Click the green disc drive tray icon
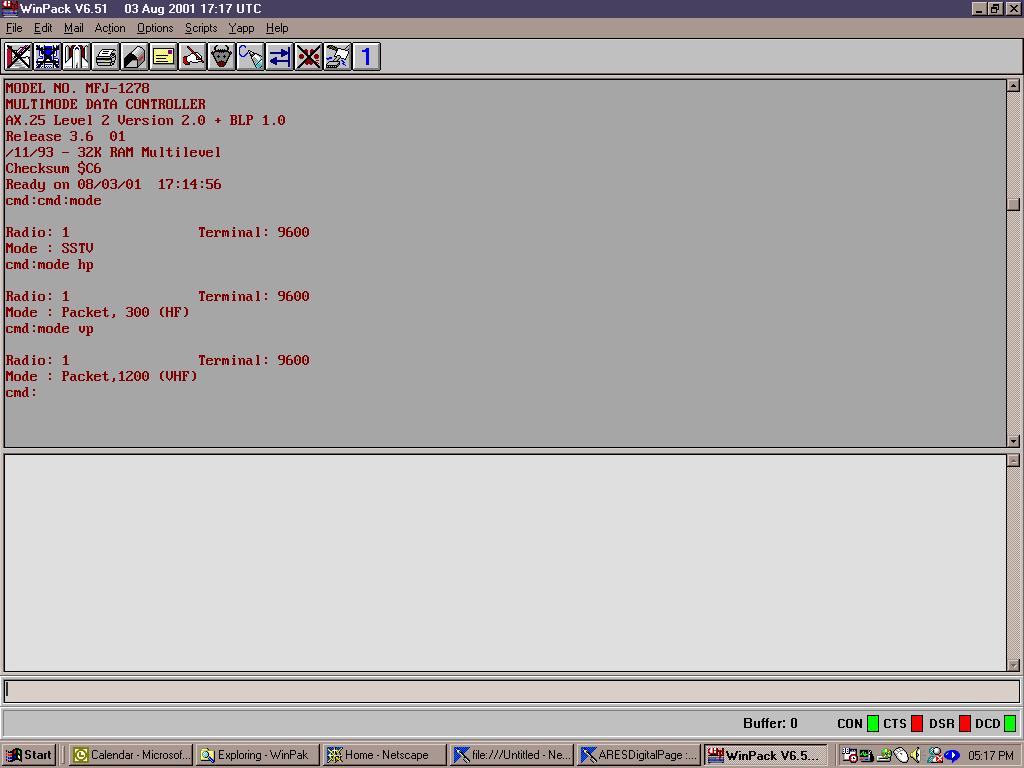 coord(884,755)
